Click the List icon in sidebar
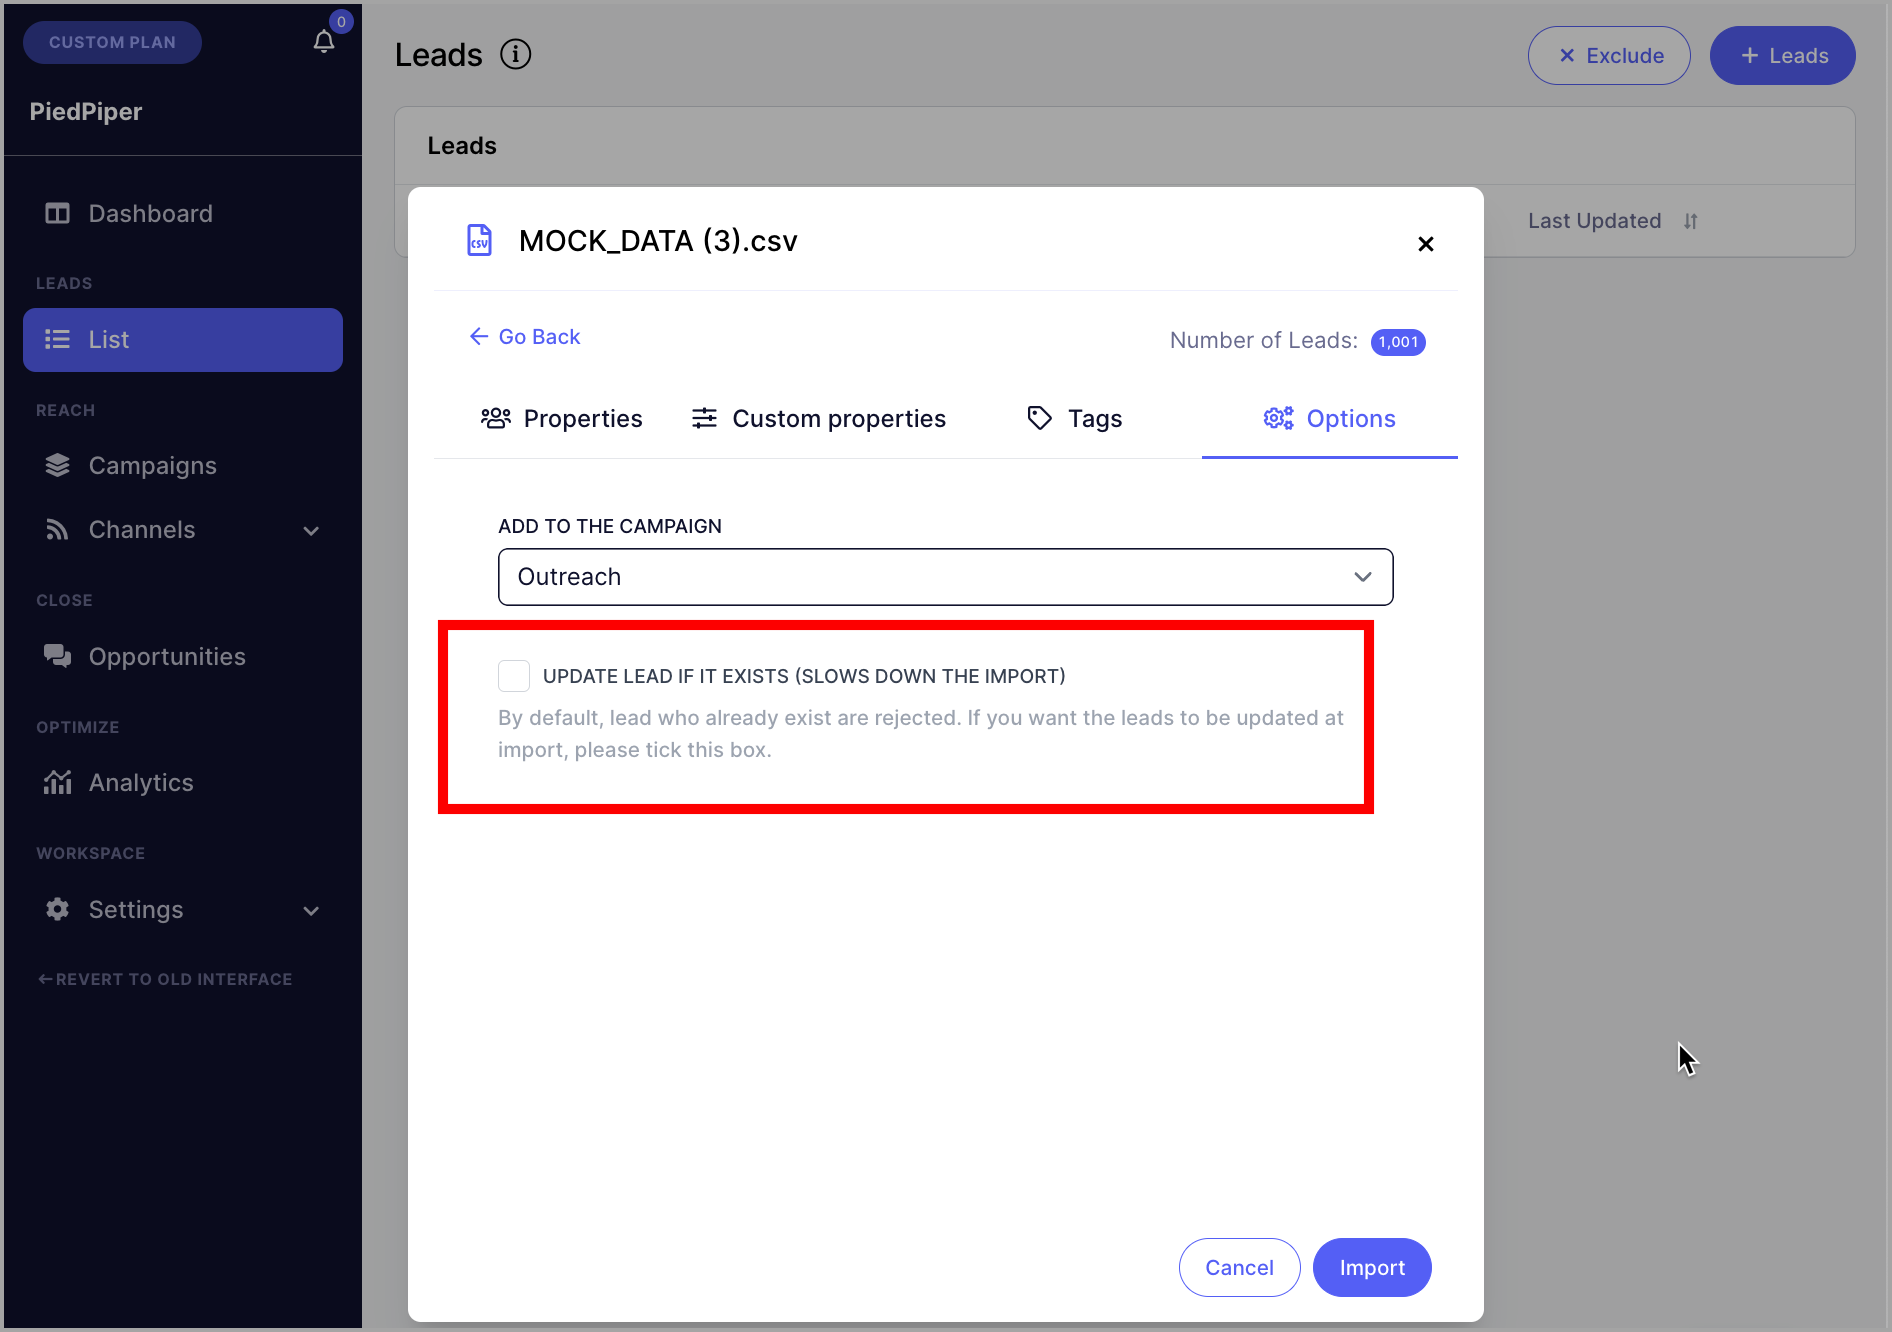Image resolution: width=1892 pixels, height=1332 pixels. tap(58, 340)
